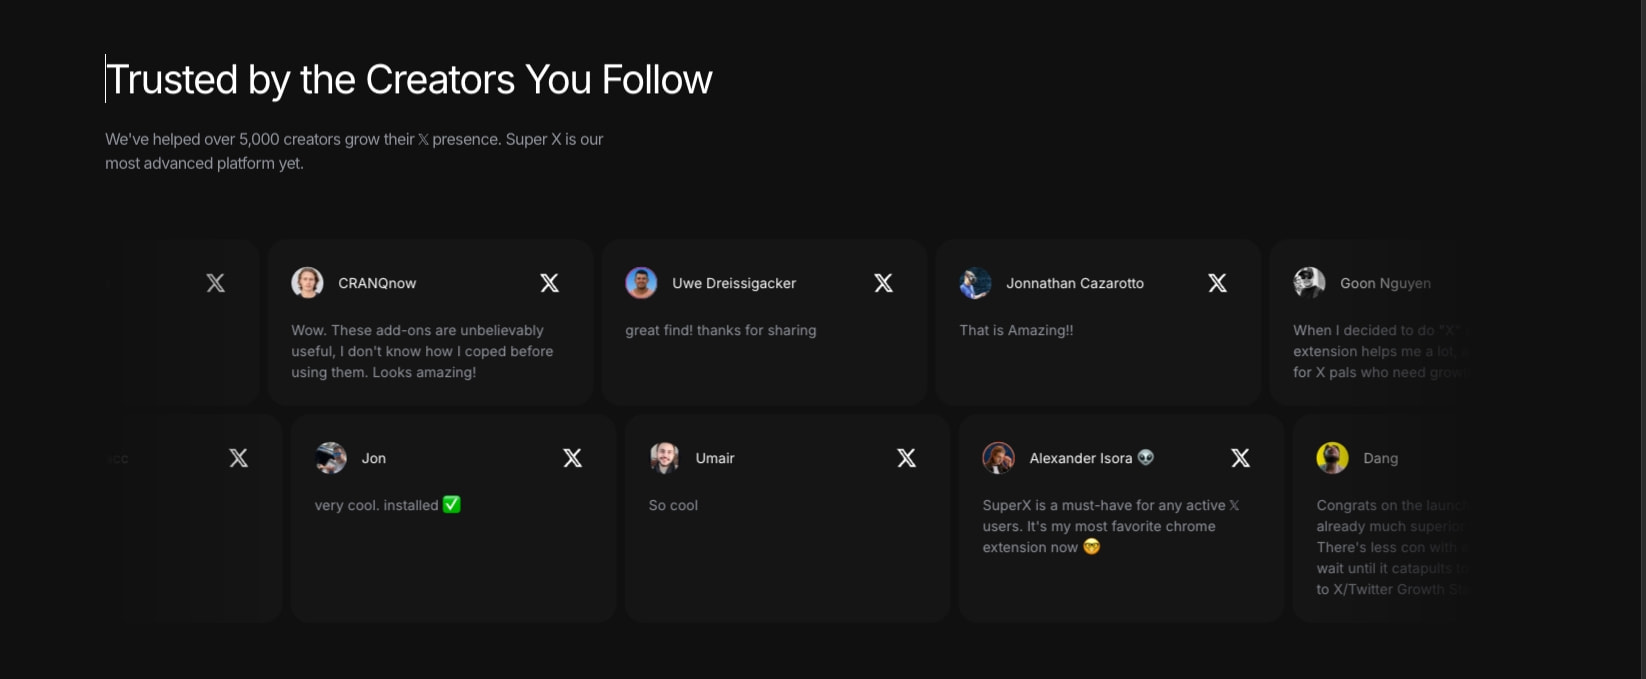The height and width of the screenshot is (679, 1646).
Task: Open Dang's yellow profile avatar
Action: [x=1333, y=458]
